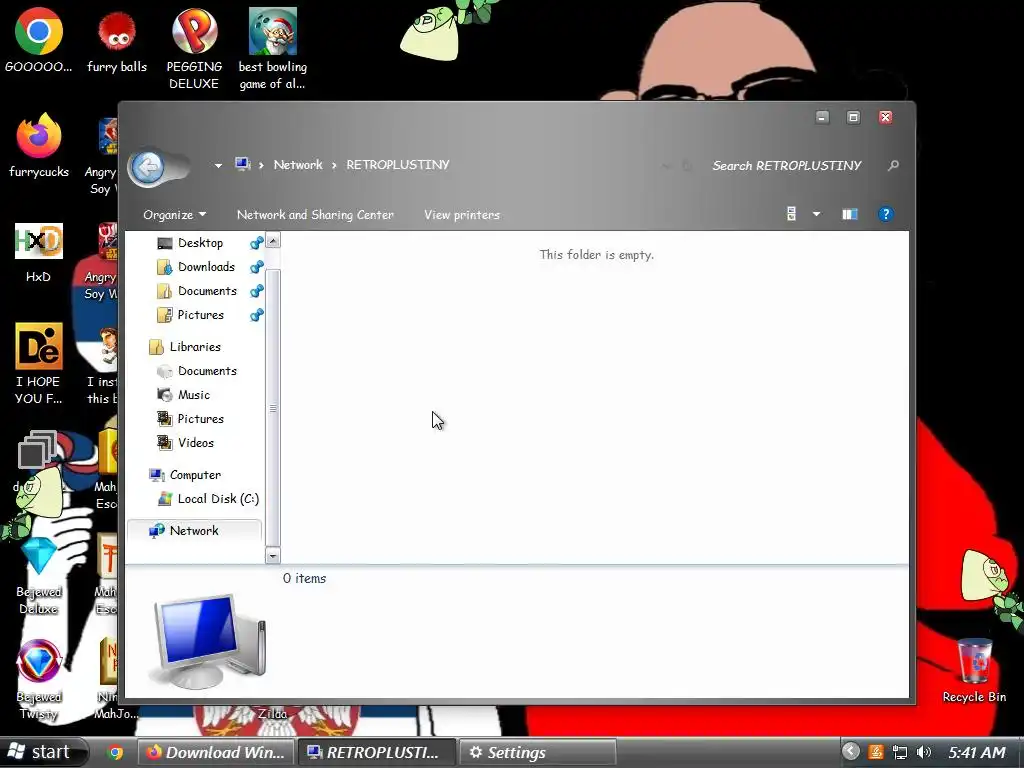
Task: Select the computer icon in the address bar
Action: coord(242,164)
